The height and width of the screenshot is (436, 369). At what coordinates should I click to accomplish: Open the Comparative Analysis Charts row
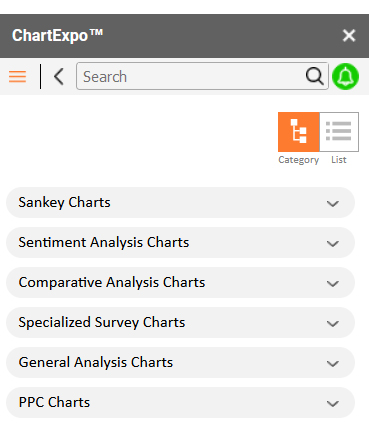pyautogui.click(x=180, y=282)
